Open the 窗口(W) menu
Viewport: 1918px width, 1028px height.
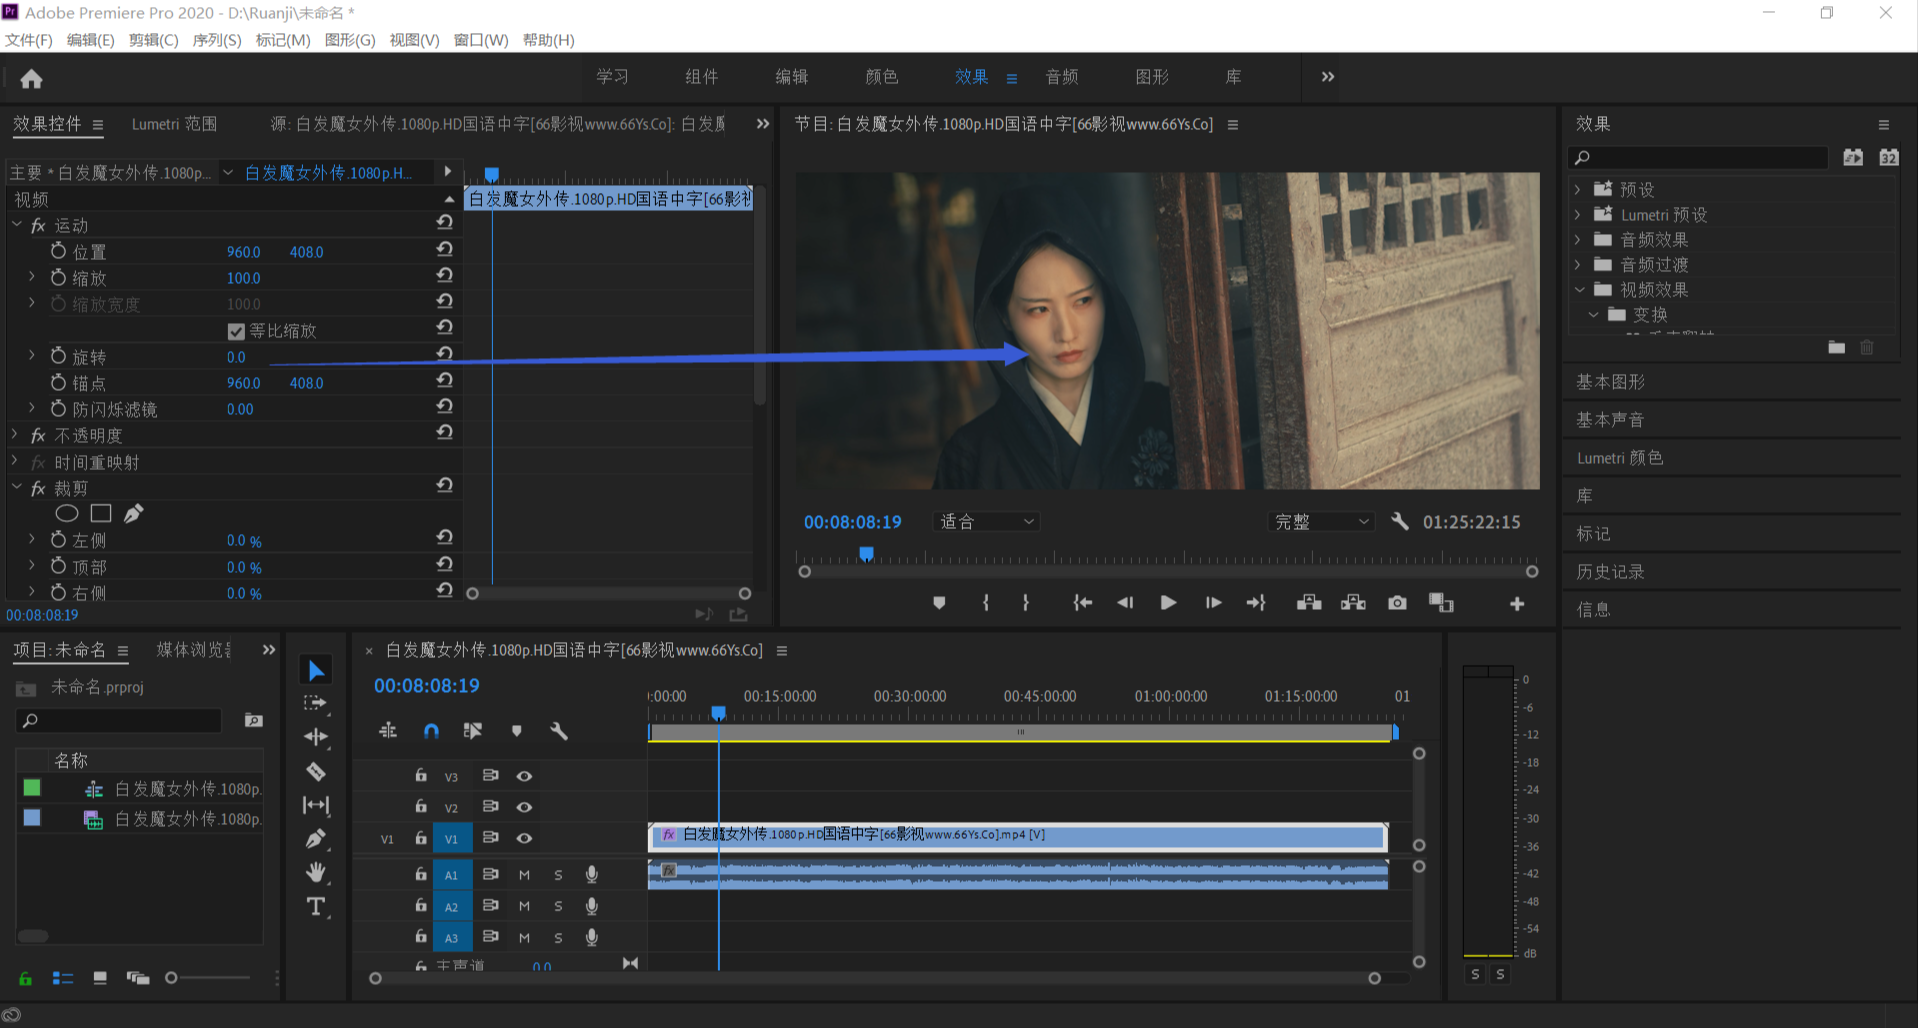click(481, 40)
